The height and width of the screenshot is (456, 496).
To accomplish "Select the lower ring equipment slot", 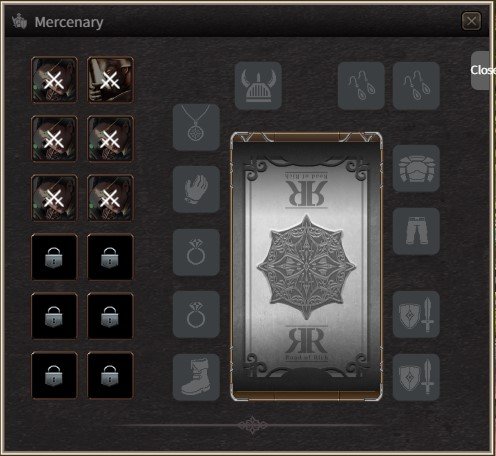I will click(x=196, y=314).
